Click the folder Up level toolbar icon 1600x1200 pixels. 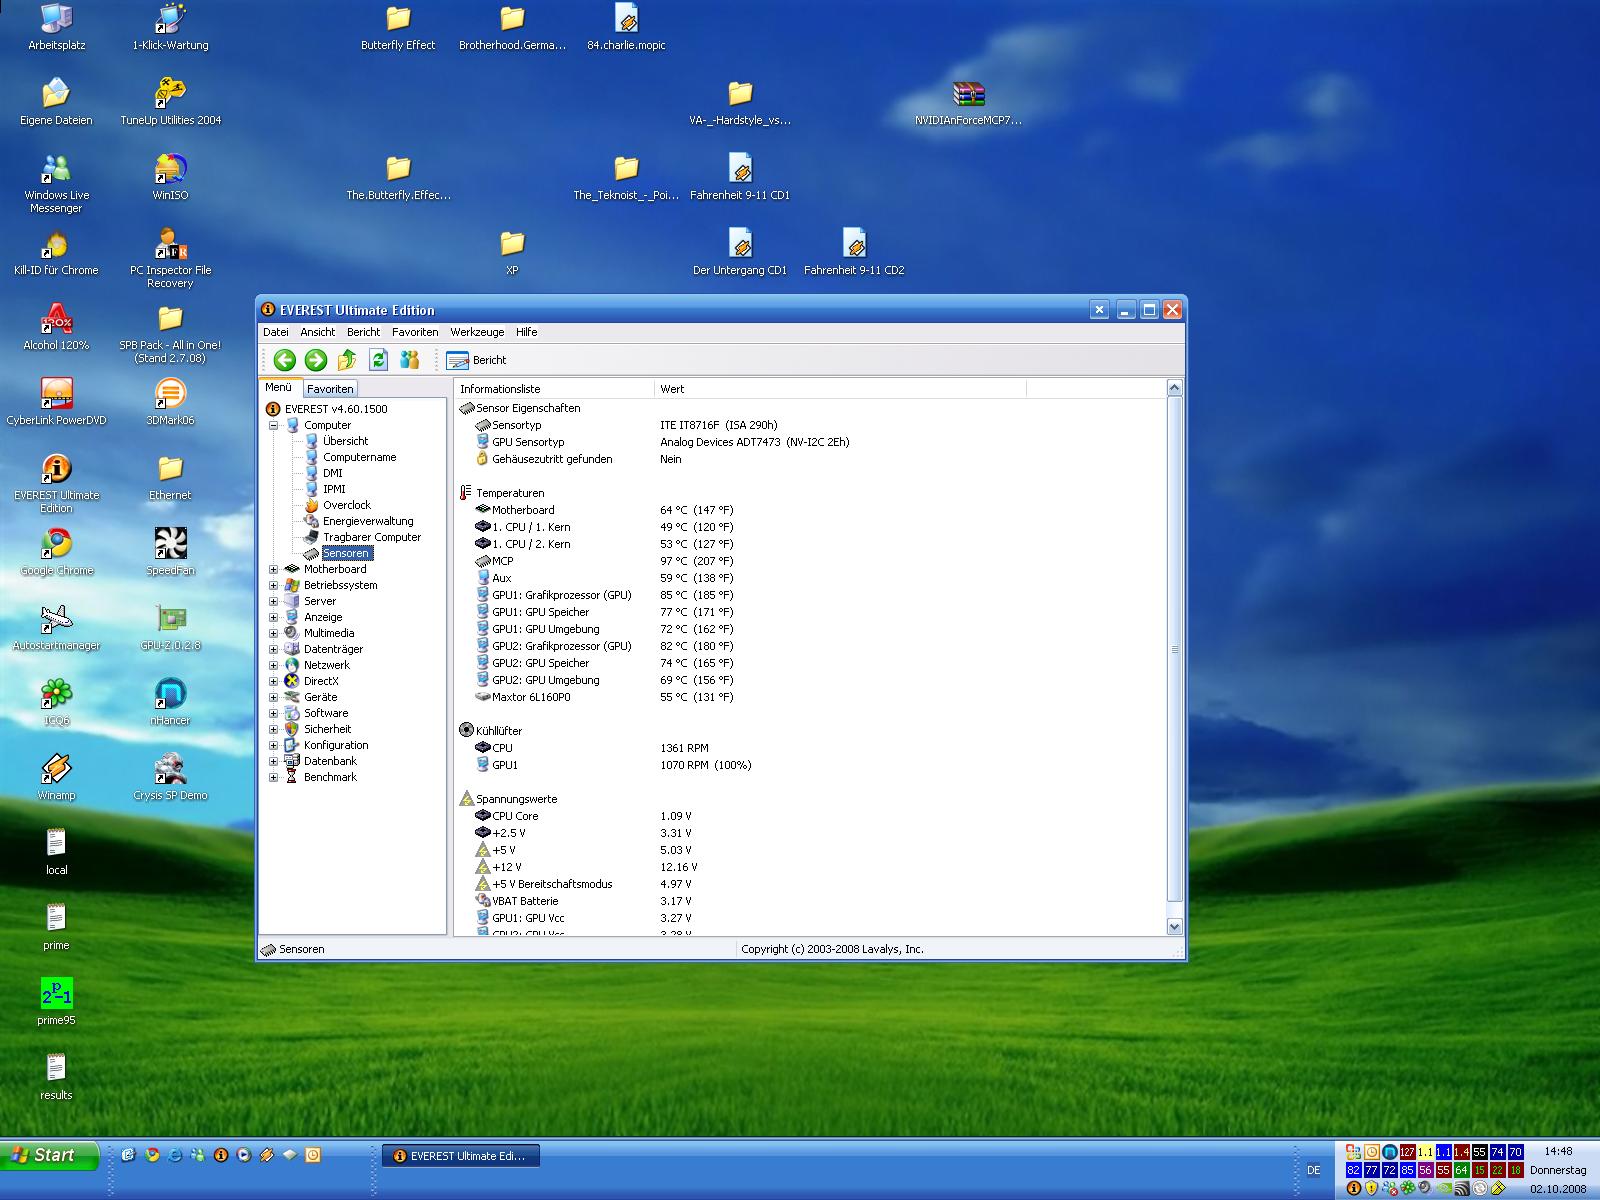point(347,360)
